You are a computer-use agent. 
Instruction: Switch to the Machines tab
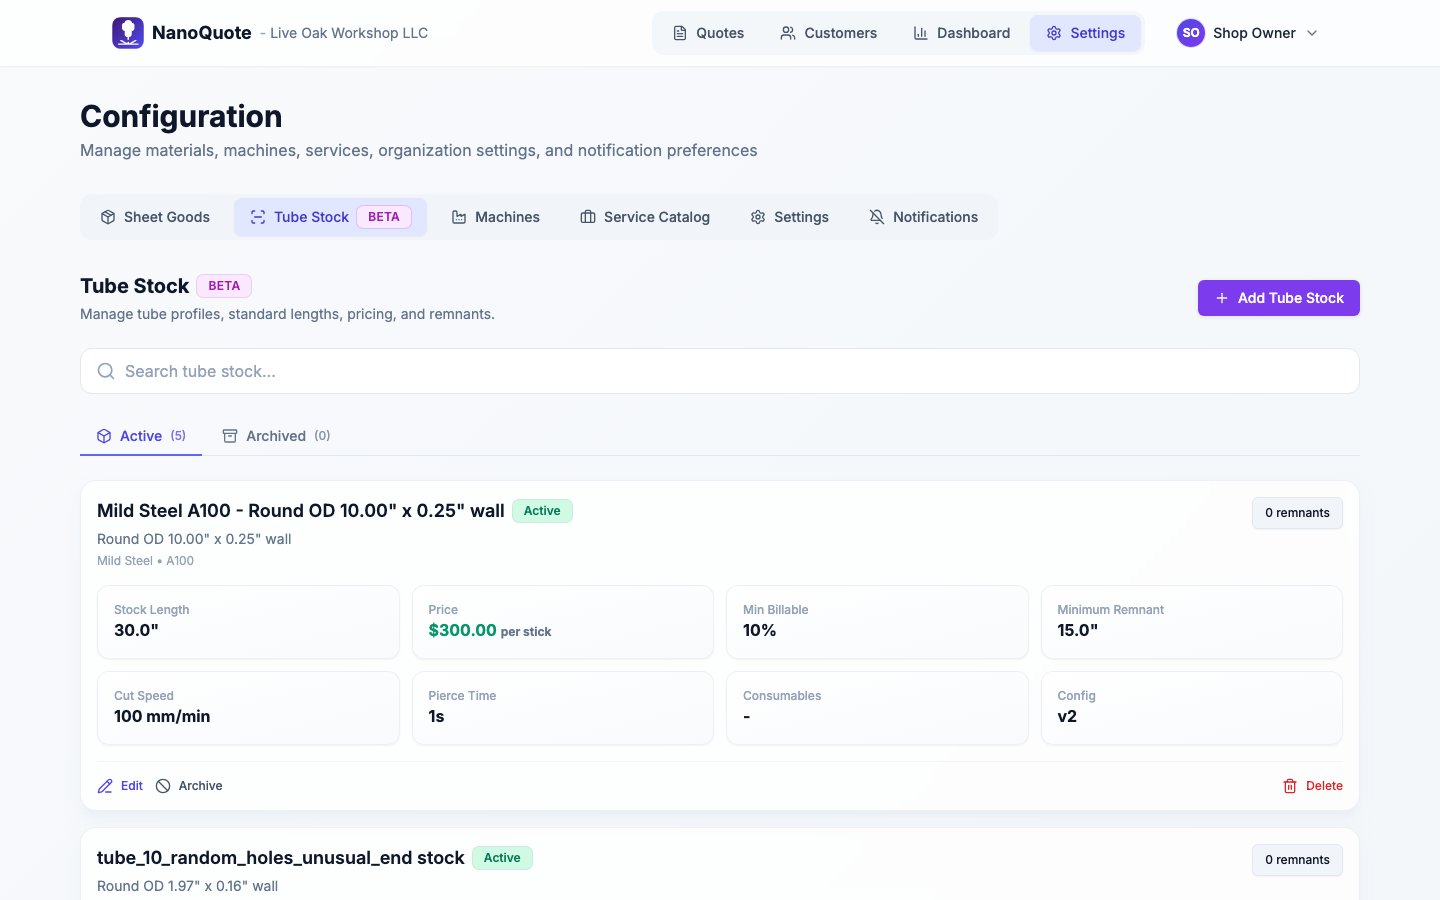pos(495,217)
